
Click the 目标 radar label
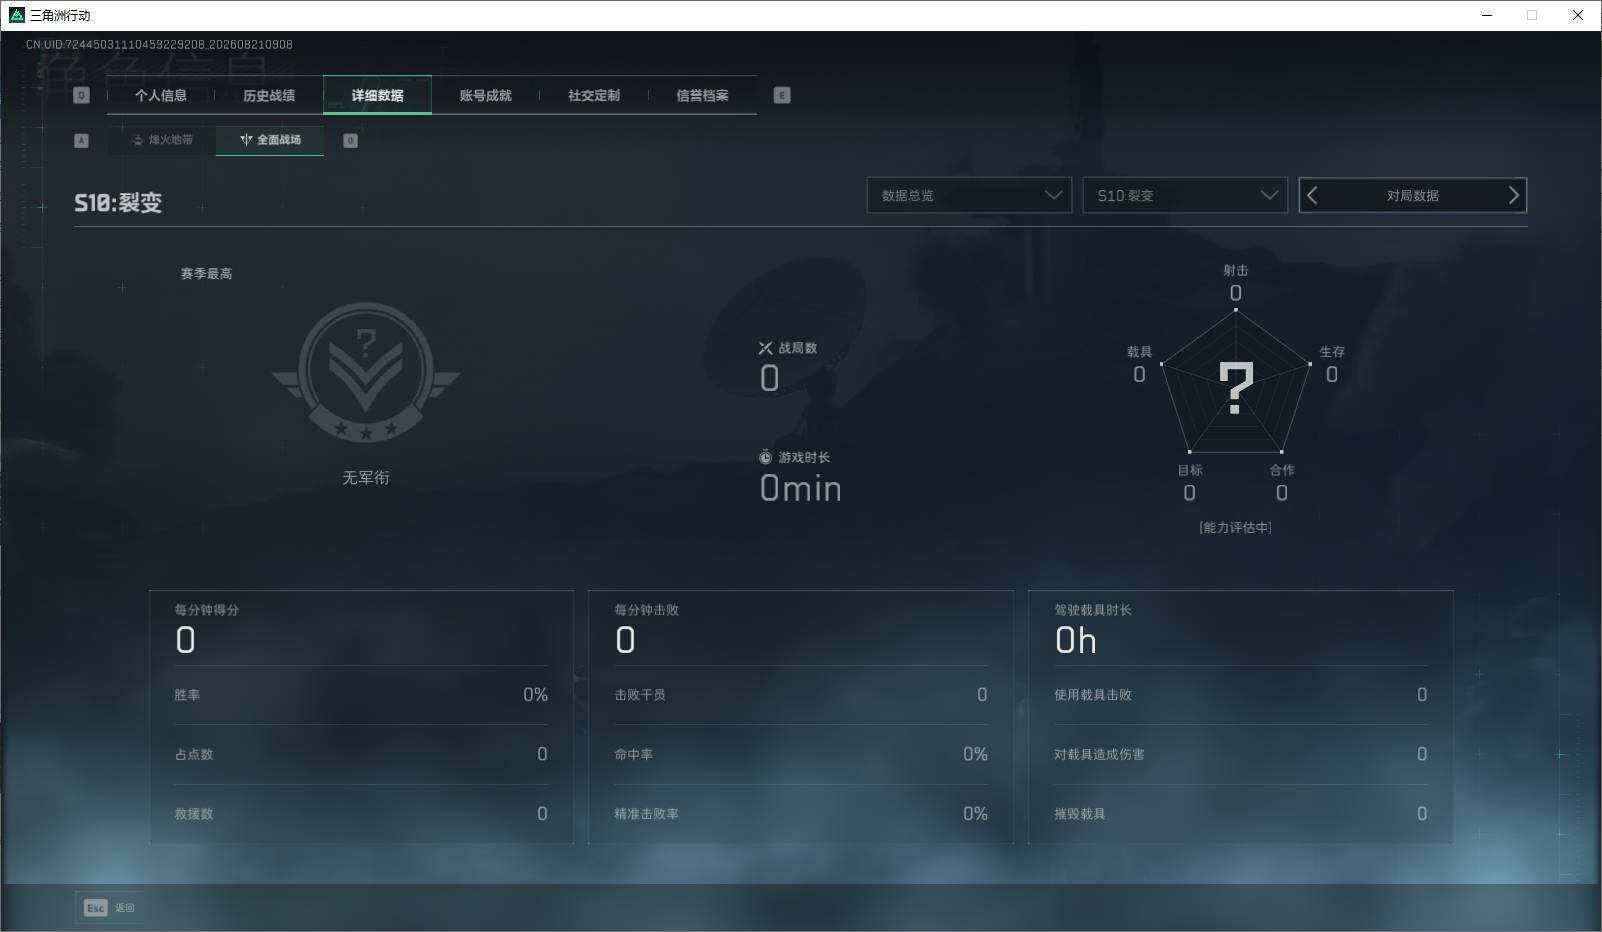[1190, 470]
